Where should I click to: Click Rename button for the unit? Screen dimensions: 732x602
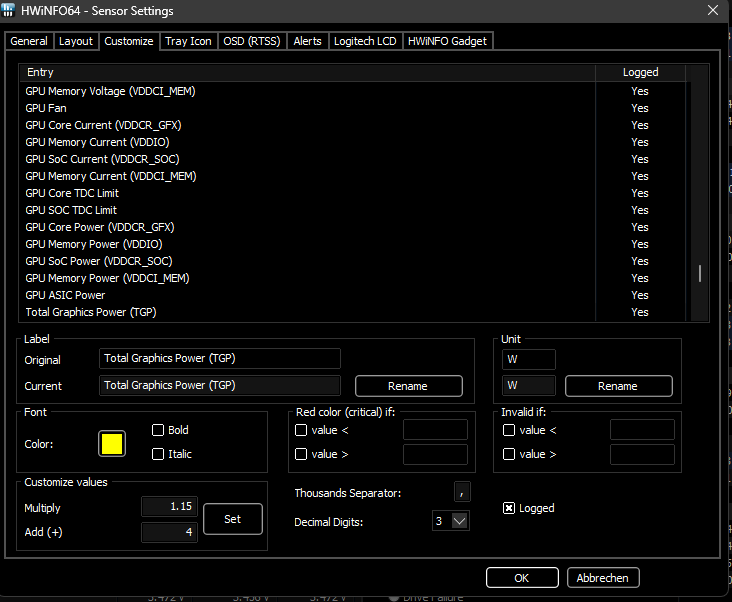click(619, 386)
